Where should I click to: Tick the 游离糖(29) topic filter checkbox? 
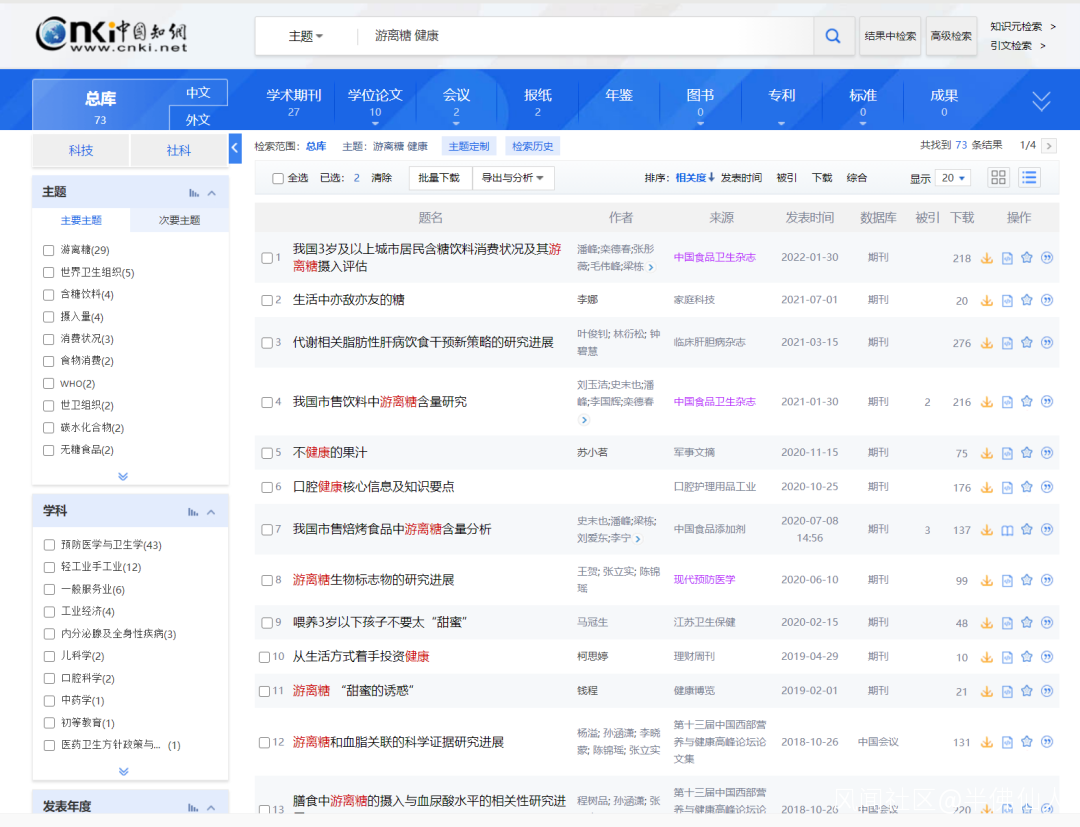(x=48, y=250)
